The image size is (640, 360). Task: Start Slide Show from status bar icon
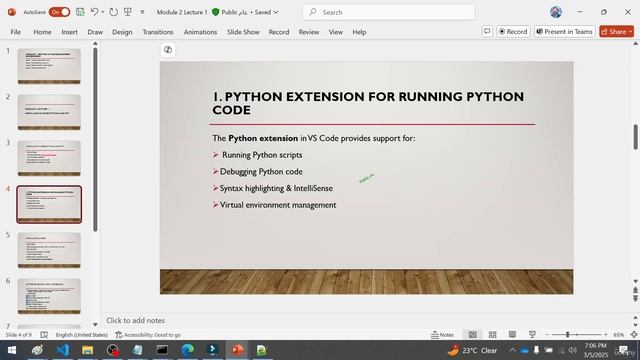tap(532, 335)
